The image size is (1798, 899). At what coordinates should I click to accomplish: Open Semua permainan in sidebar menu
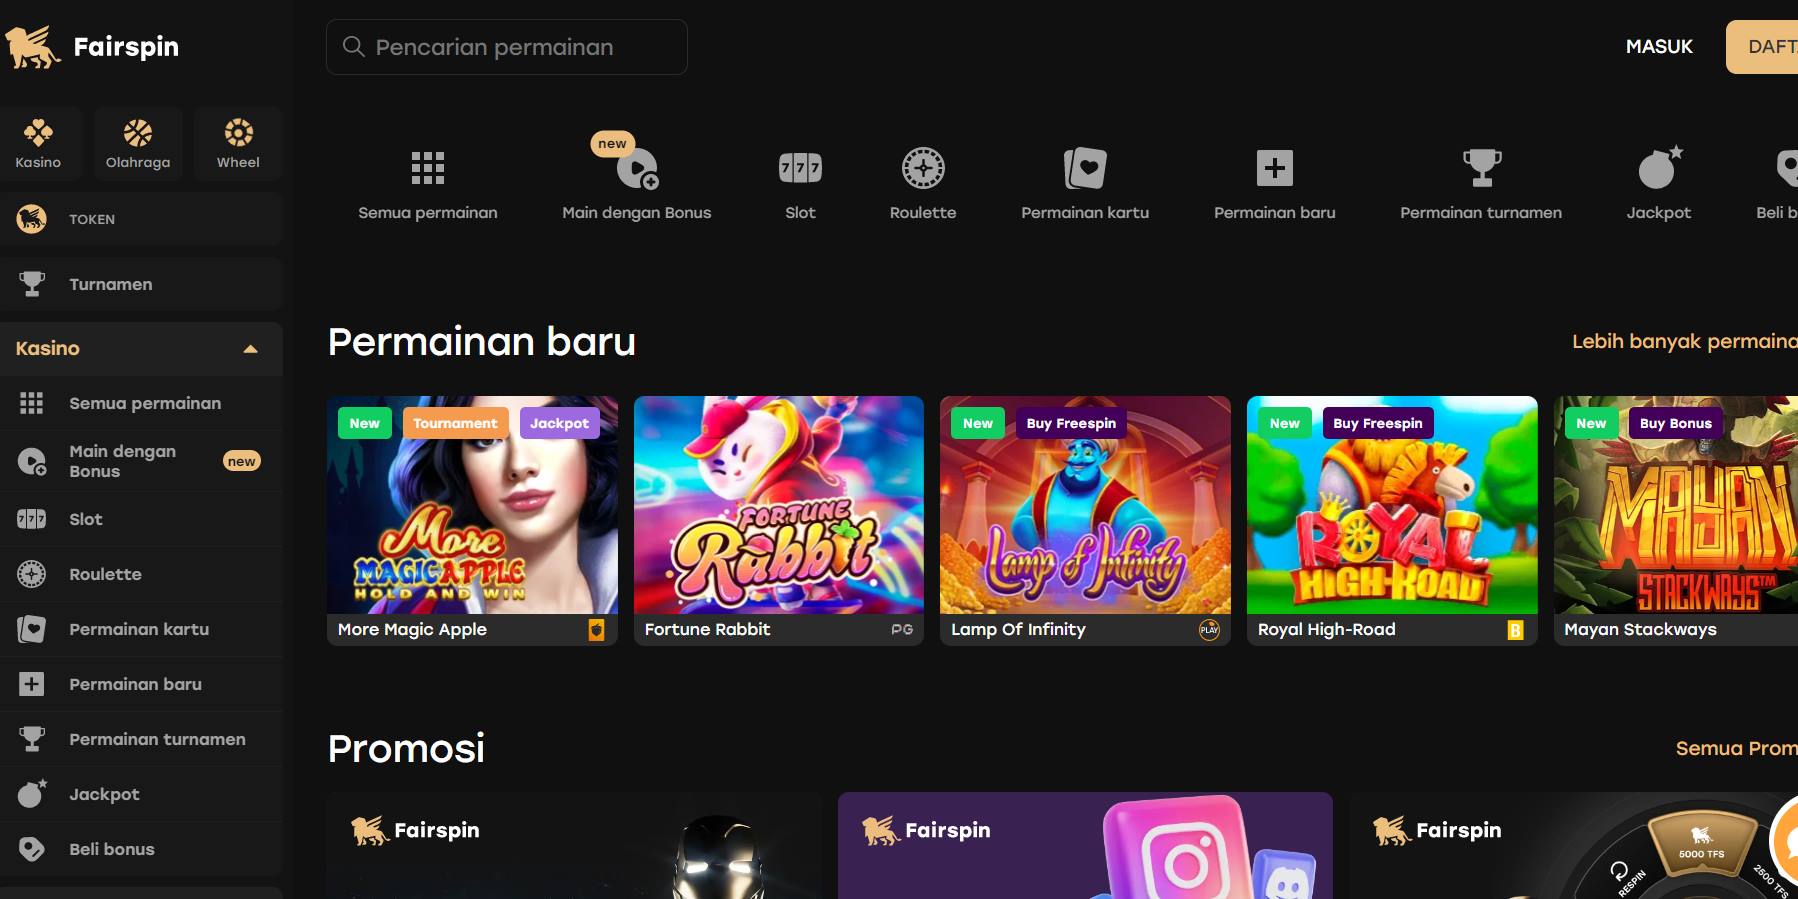click(141, 403)
